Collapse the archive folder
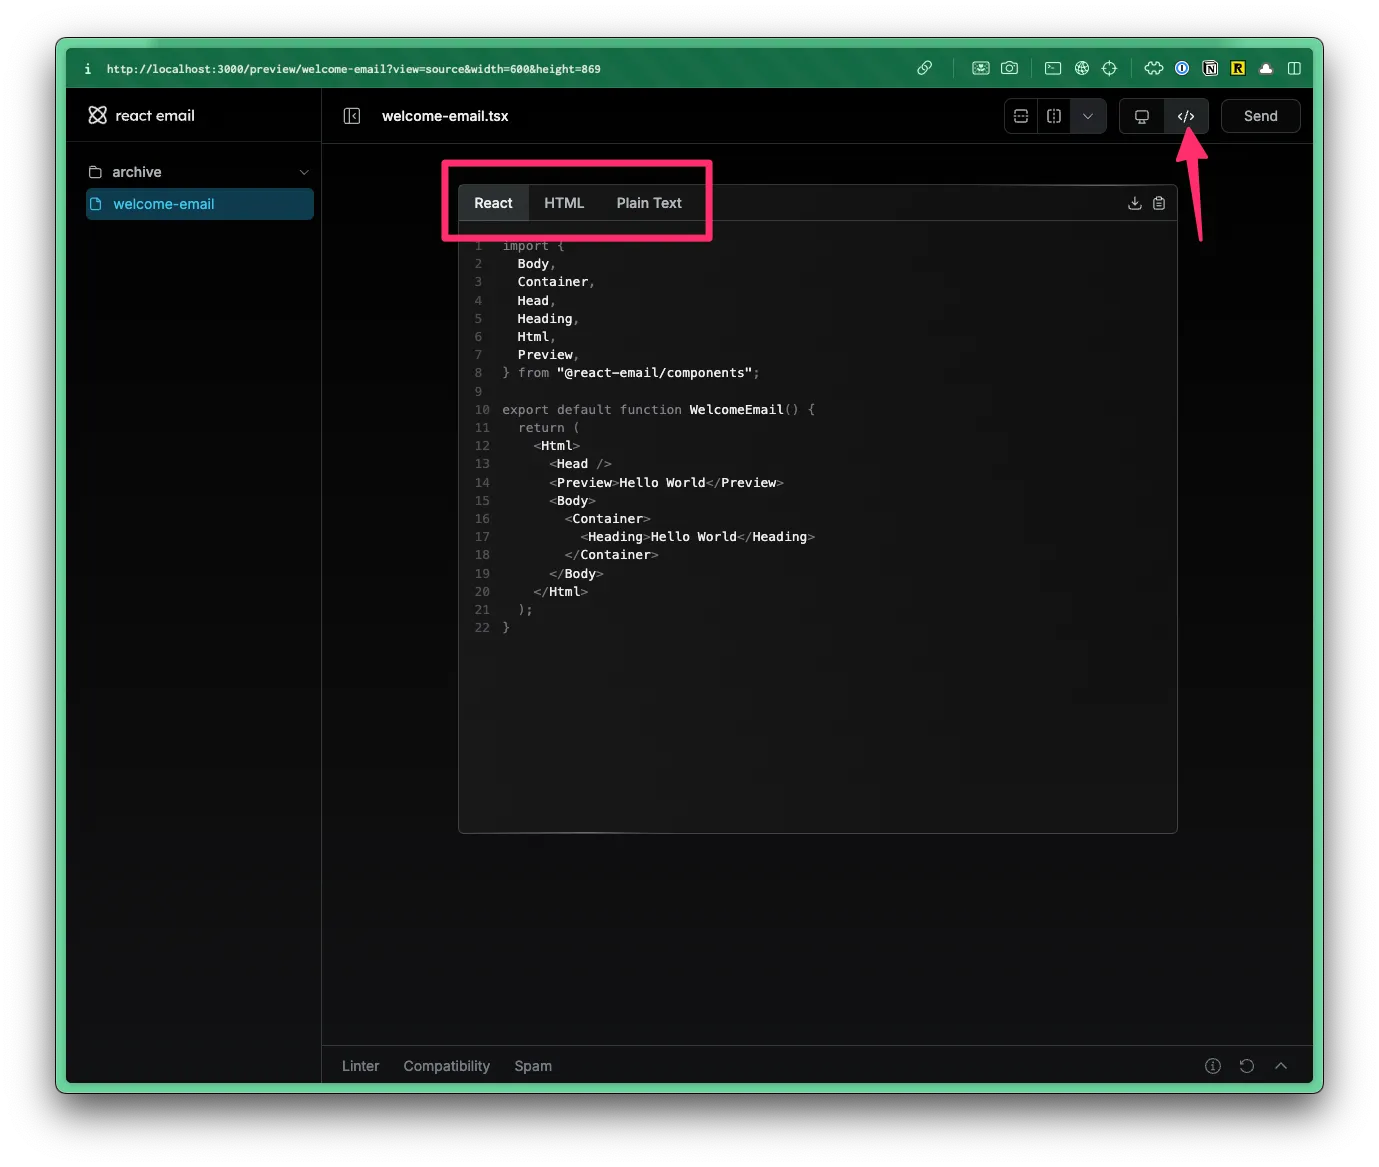This screenshot has width=1379, height=1167. [304, 172]
